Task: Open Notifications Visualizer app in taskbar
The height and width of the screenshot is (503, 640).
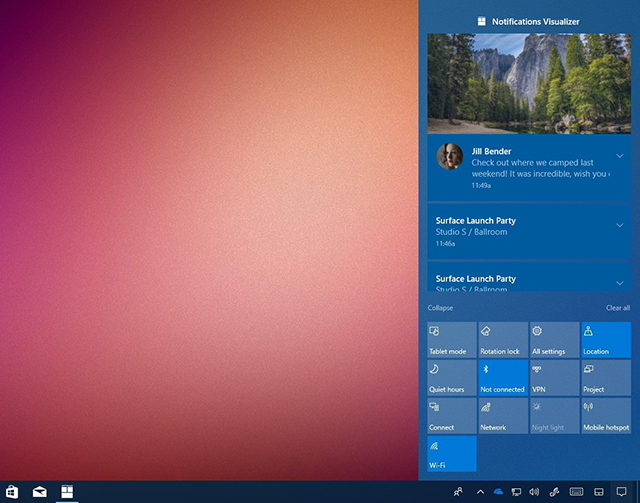Action: (x=67, y=492)
